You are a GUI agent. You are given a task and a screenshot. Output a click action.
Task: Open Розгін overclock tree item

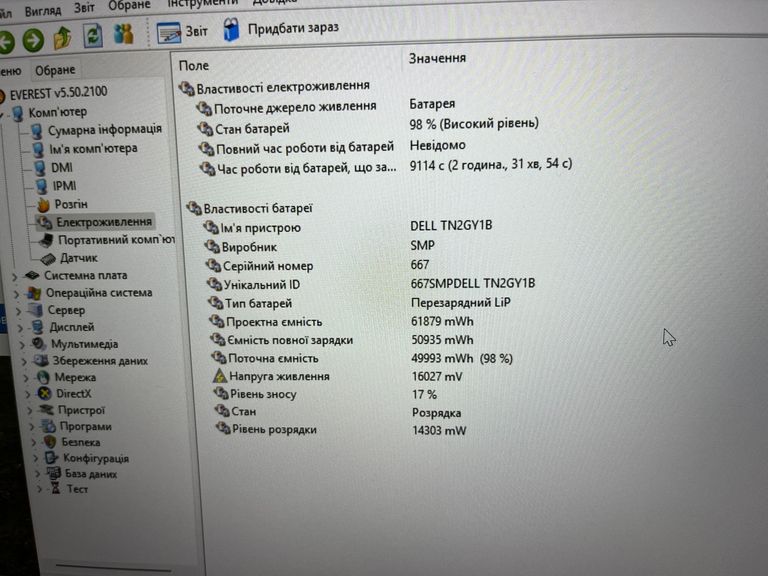coord(71,204)
